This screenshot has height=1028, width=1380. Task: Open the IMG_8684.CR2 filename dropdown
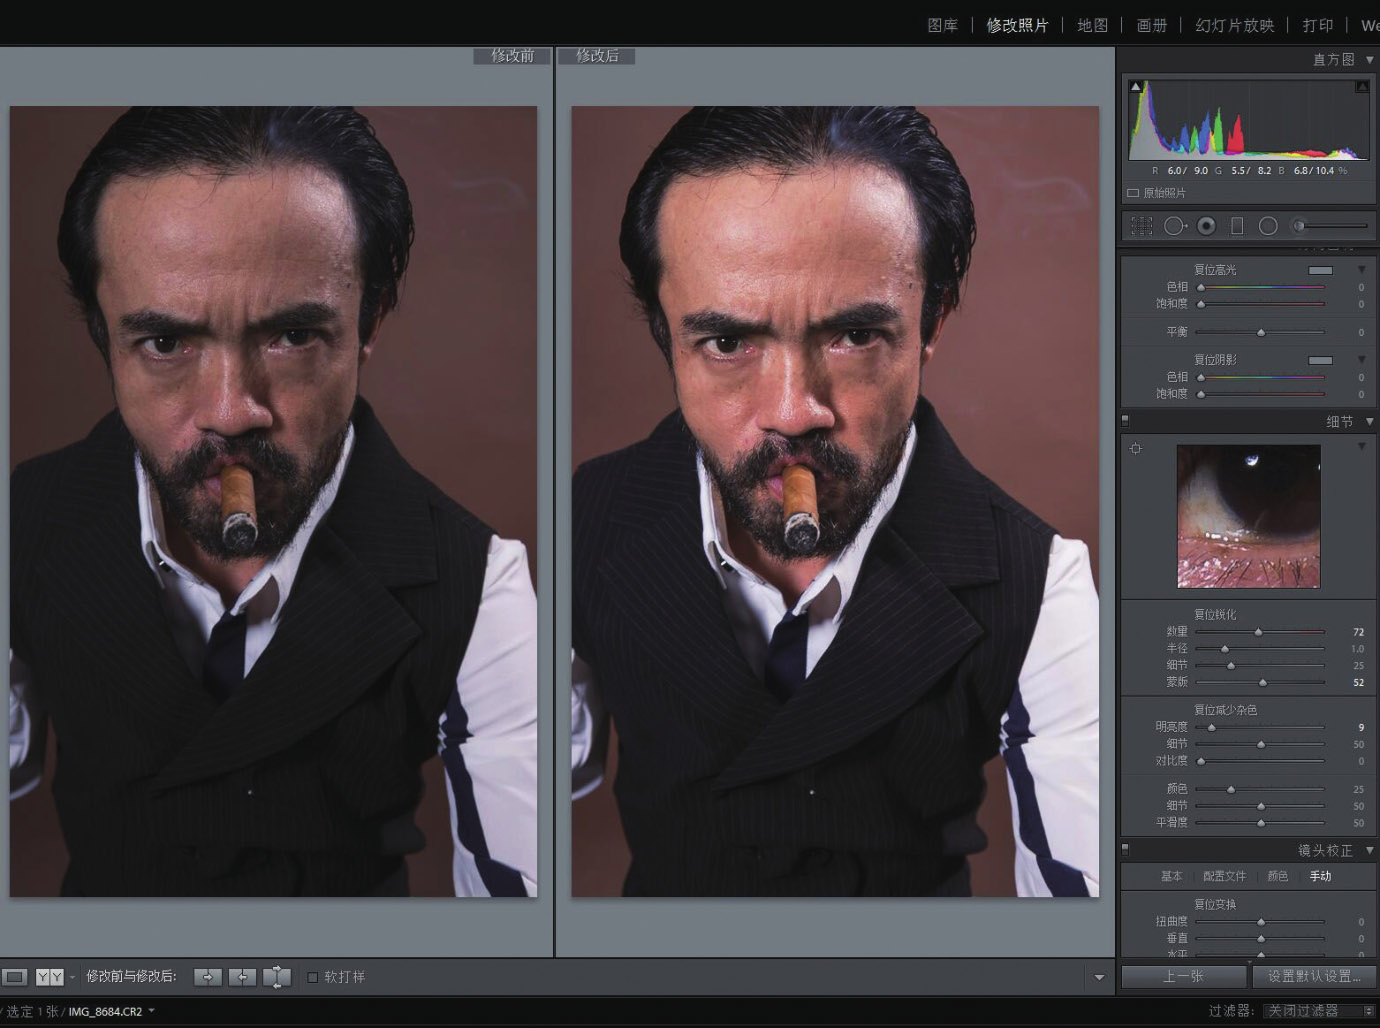152,1011
